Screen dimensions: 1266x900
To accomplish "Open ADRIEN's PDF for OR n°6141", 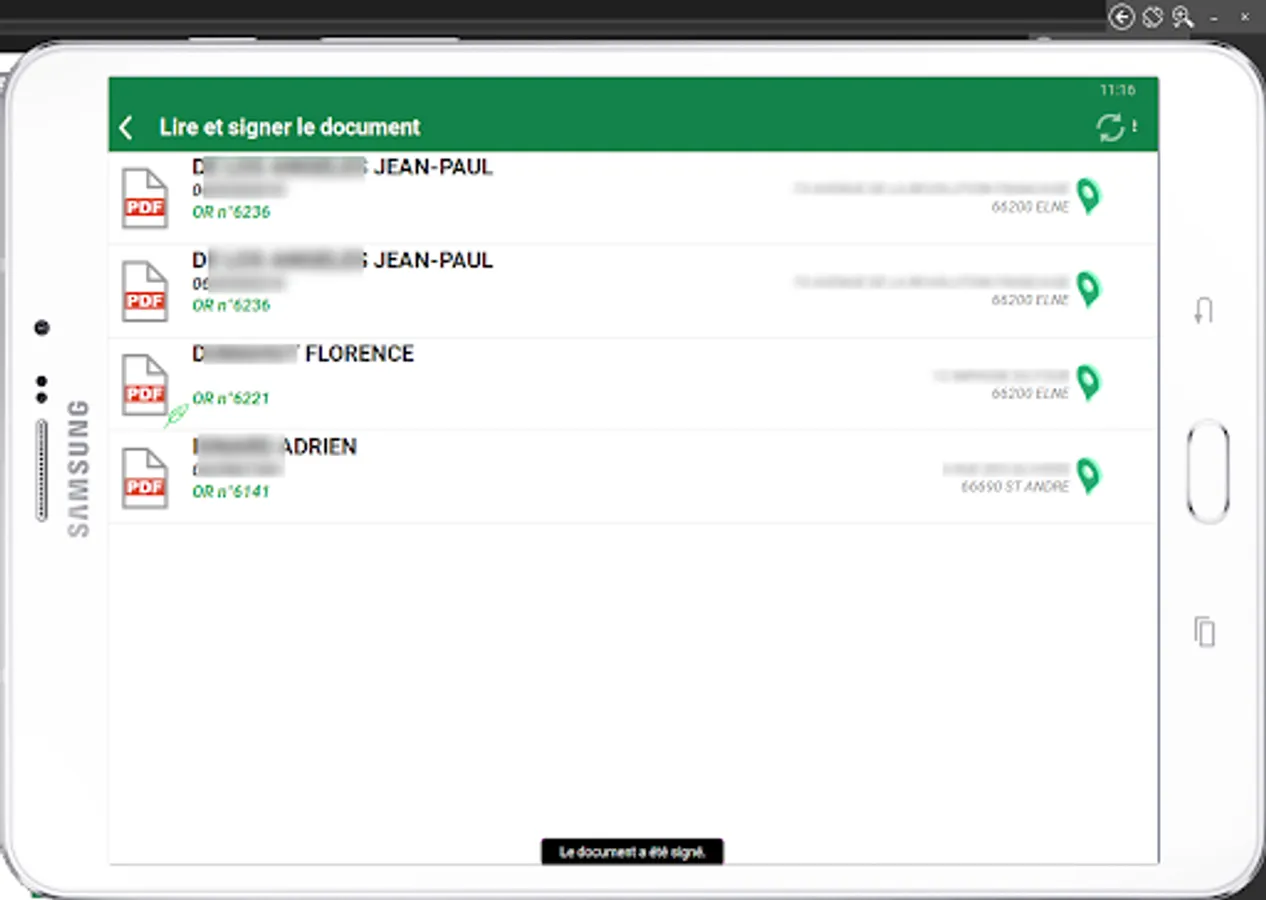I will coord(144,477).
